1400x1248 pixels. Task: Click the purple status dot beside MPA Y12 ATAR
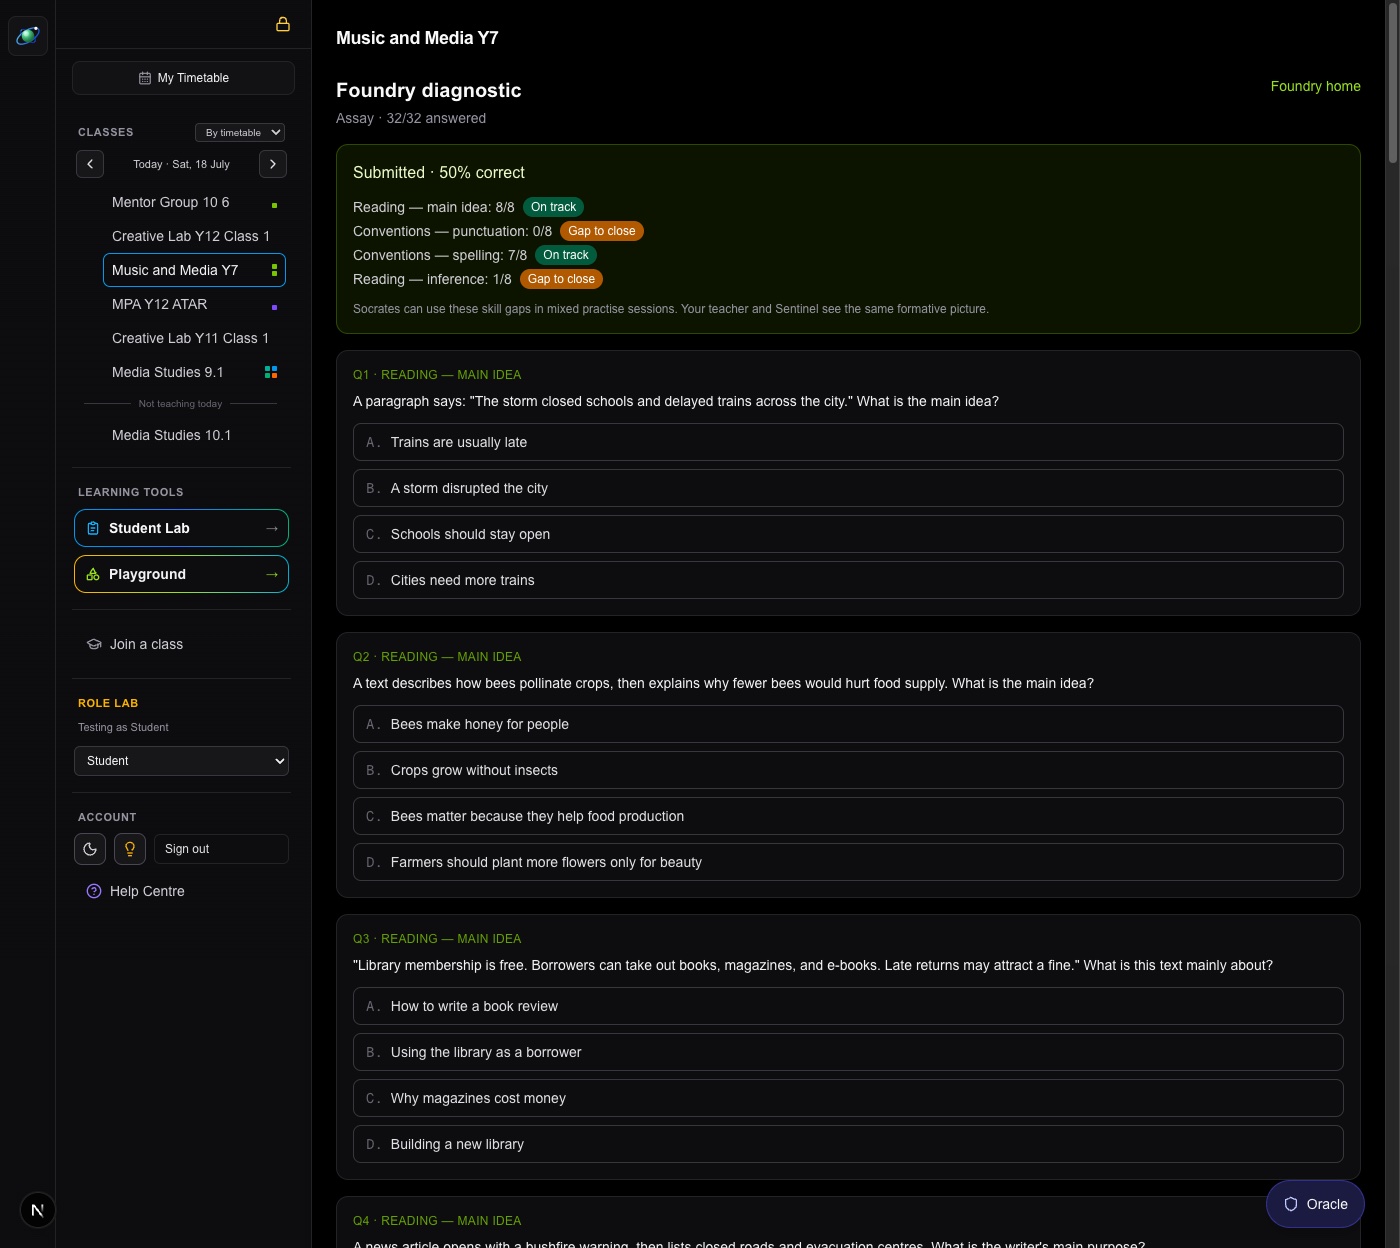pyautogui.click(x=274, y=307)
